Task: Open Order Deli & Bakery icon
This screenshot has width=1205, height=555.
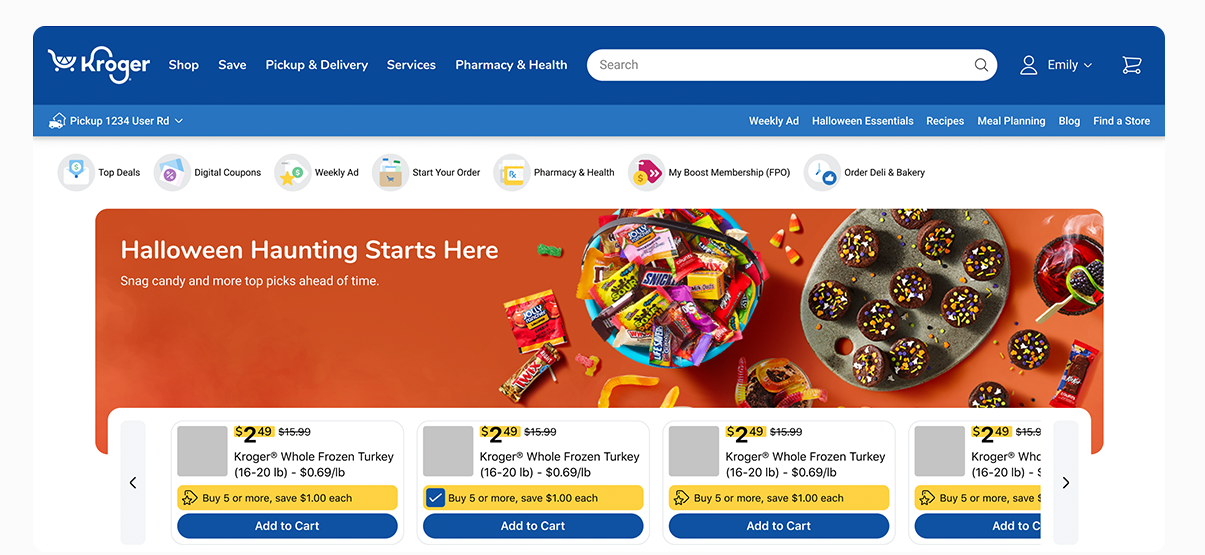Action: (822, 173)
